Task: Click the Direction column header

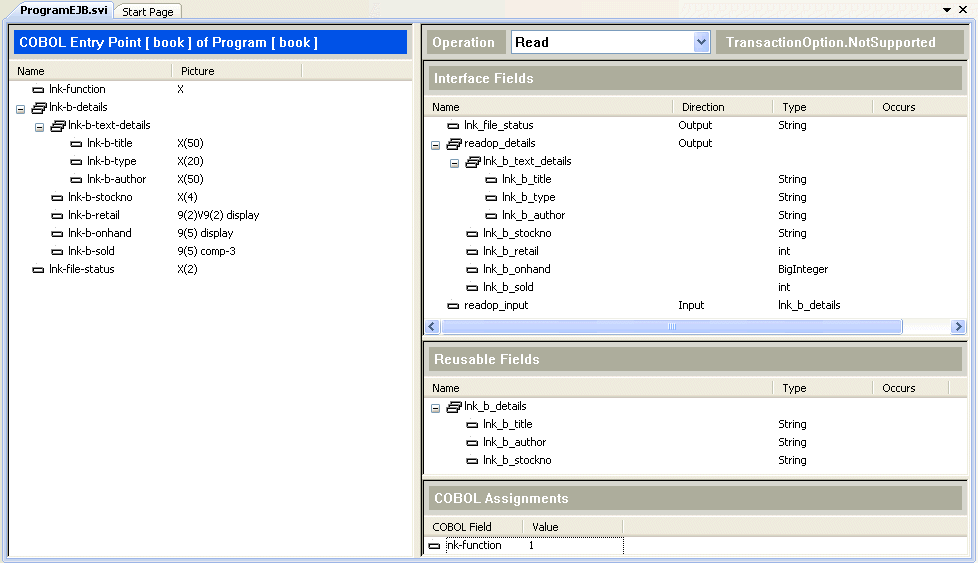Action: 703,107
